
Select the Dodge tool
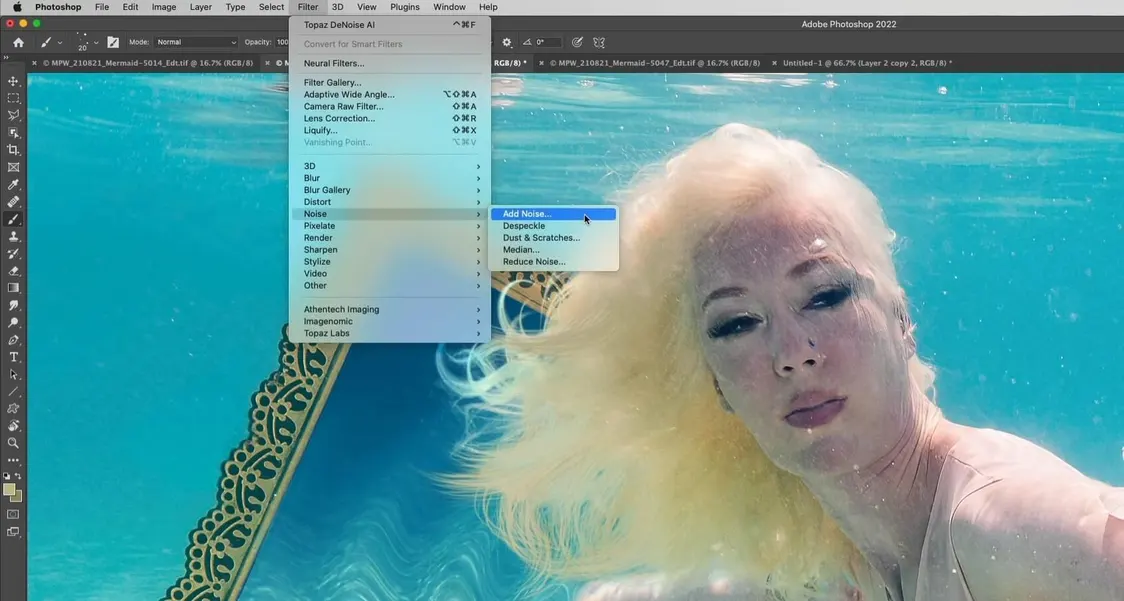[x=13, y=323]
